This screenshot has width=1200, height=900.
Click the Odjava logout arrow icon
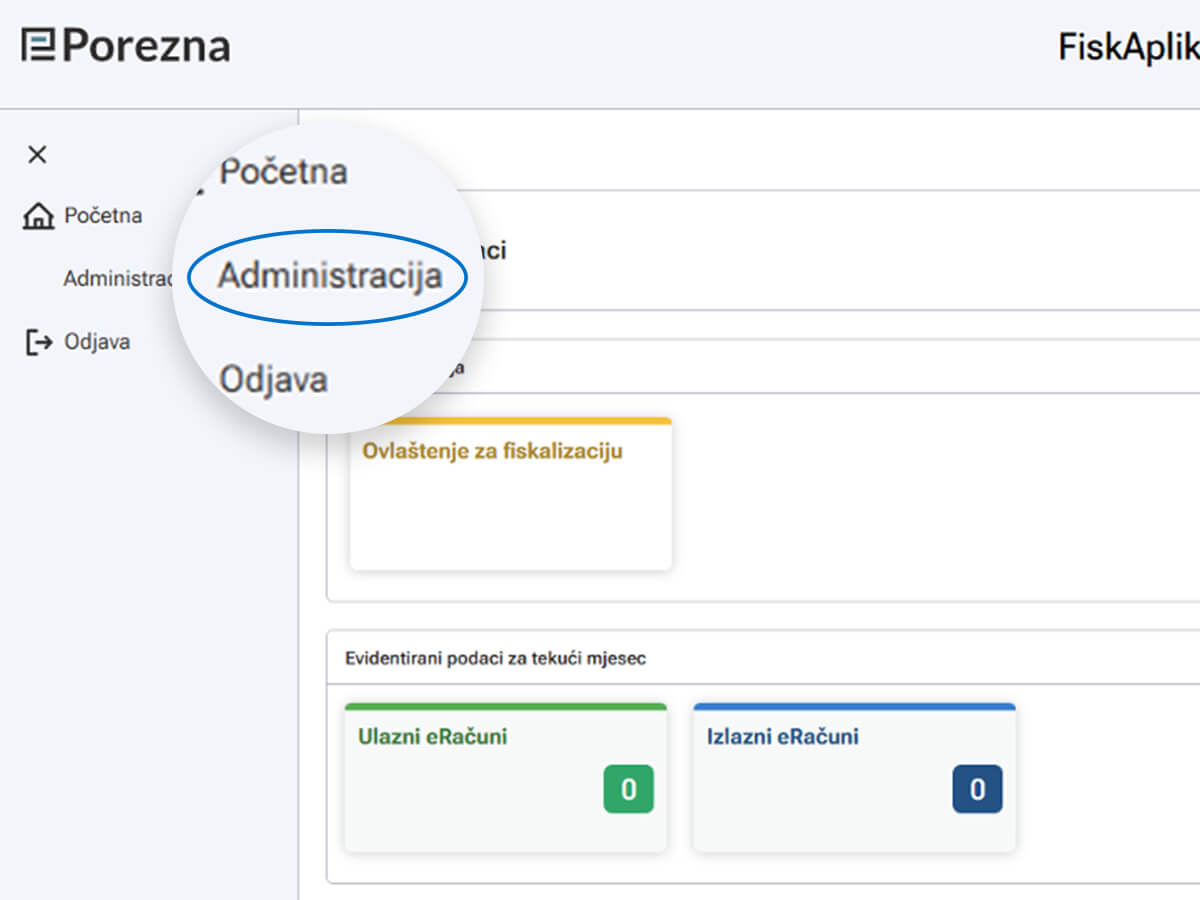(38, 342)
